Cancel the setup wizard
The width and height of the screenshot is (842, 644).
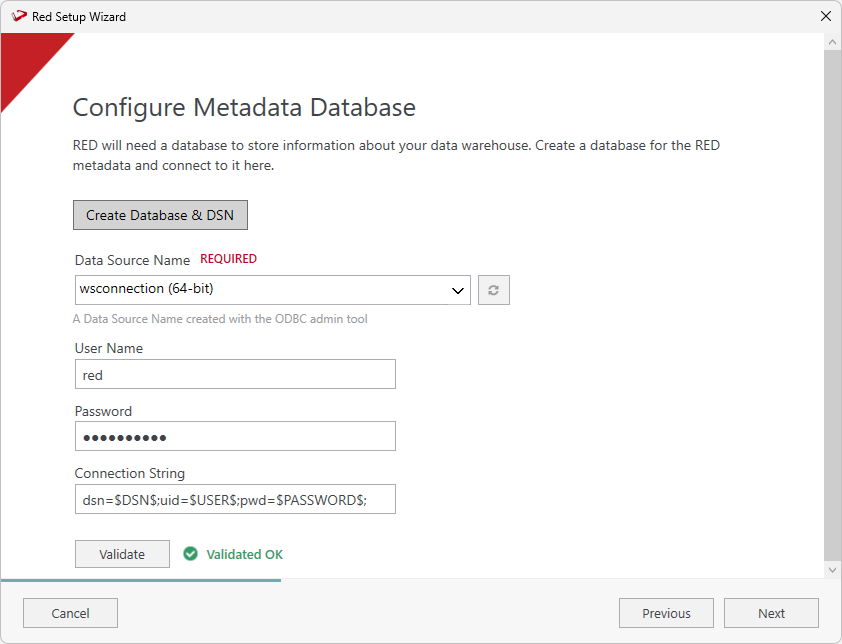point(70,613)
